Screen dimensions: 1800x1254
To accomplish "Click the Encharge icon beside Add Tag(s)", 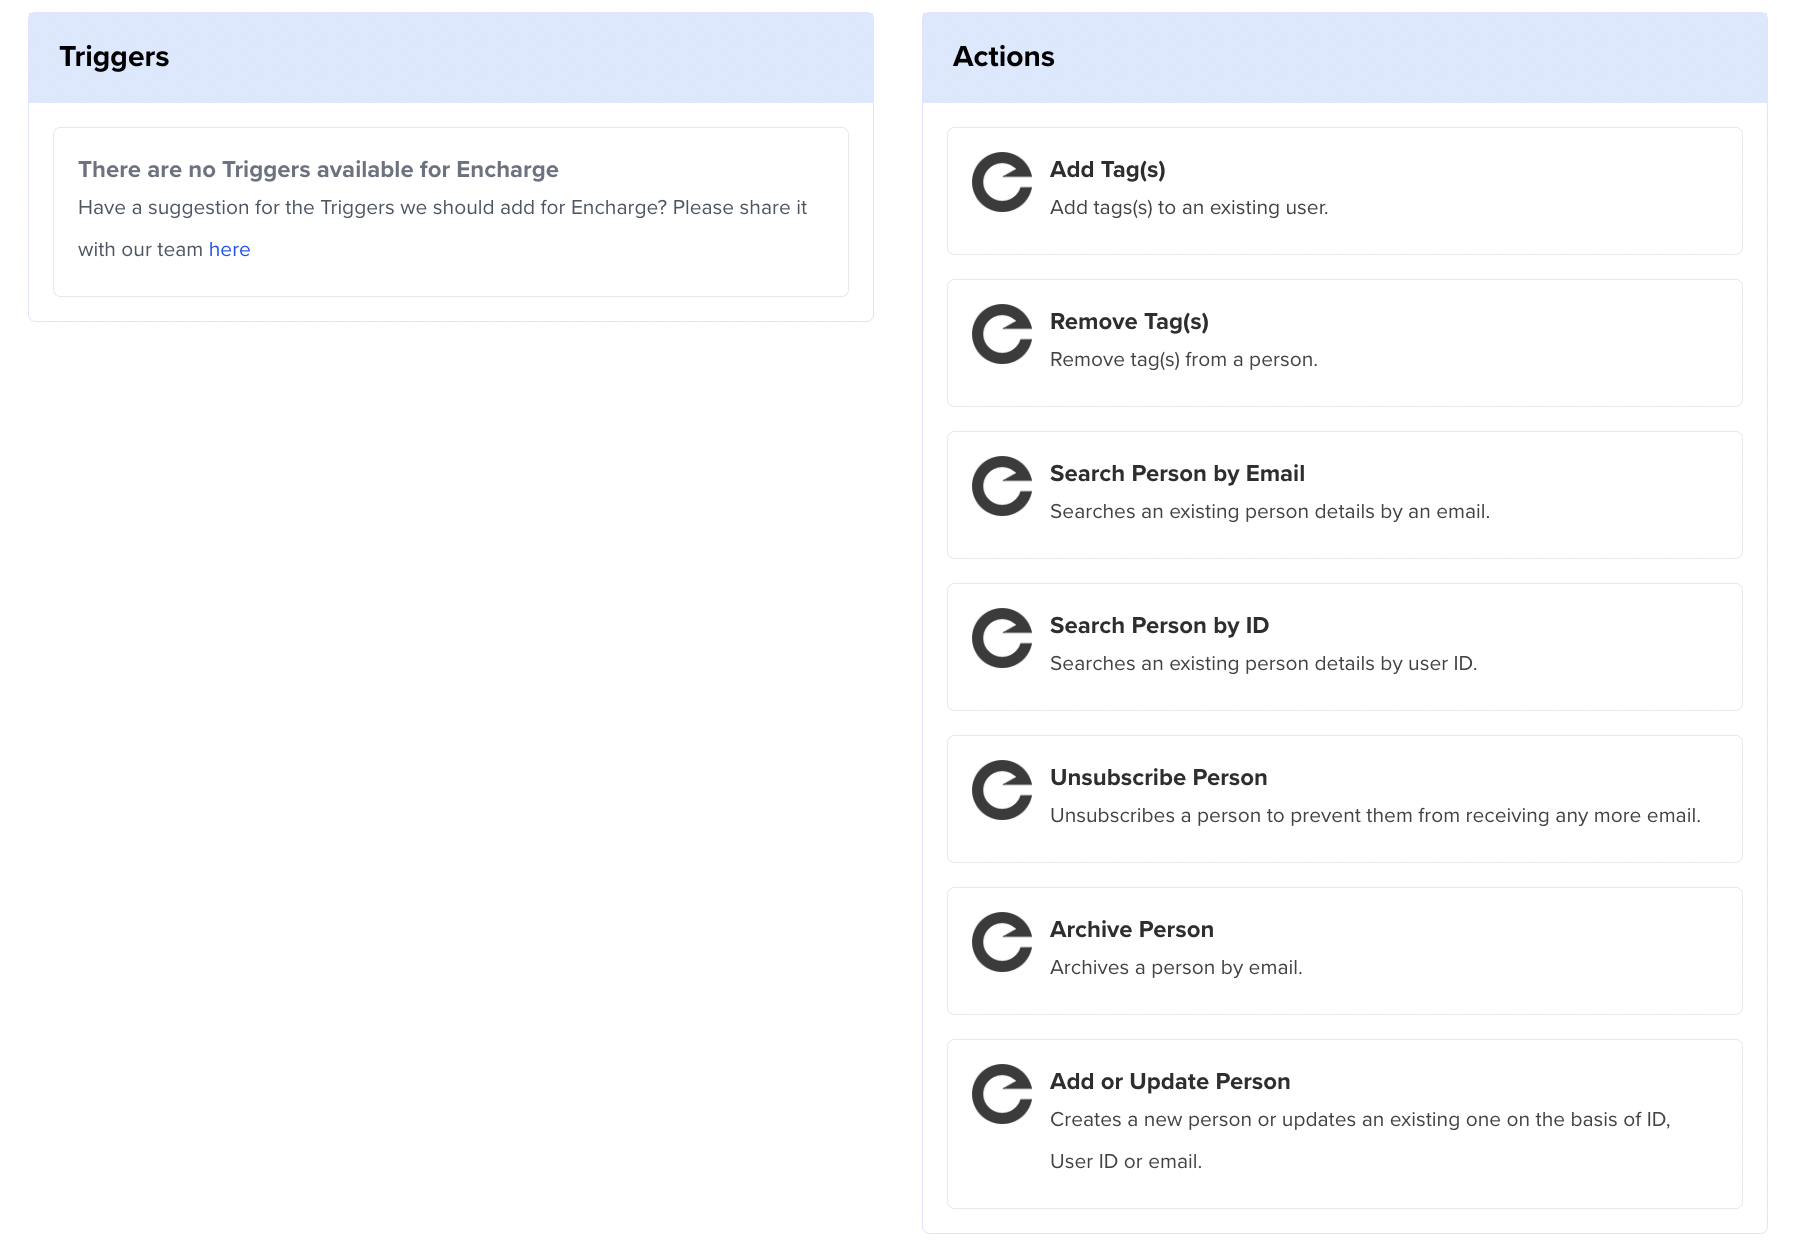I will pos(1002,182).
